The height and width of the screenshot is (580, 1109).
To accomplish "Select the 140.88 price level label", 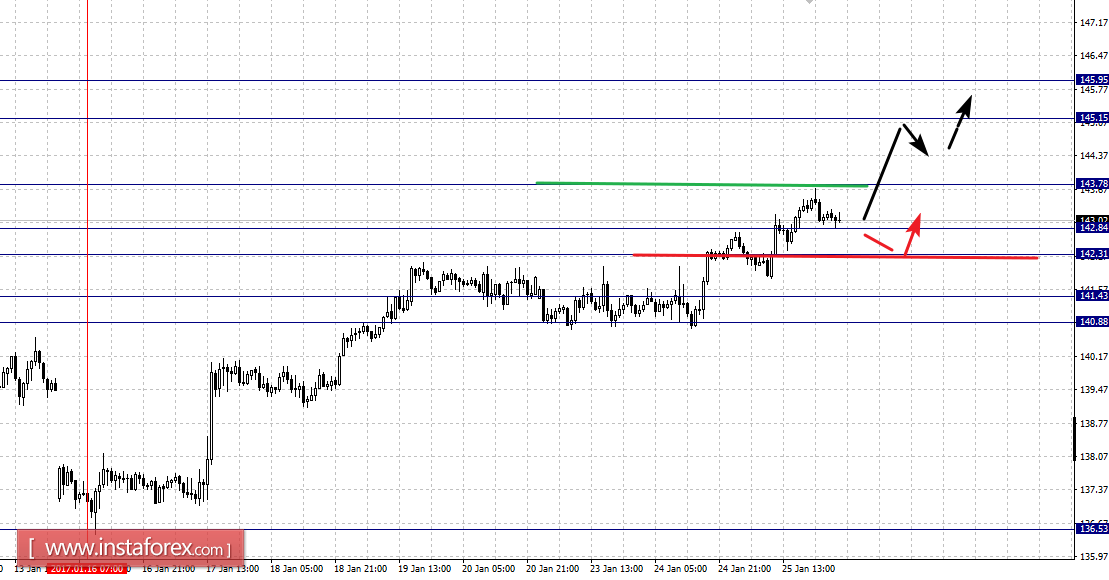I will tap(1093, 322).
